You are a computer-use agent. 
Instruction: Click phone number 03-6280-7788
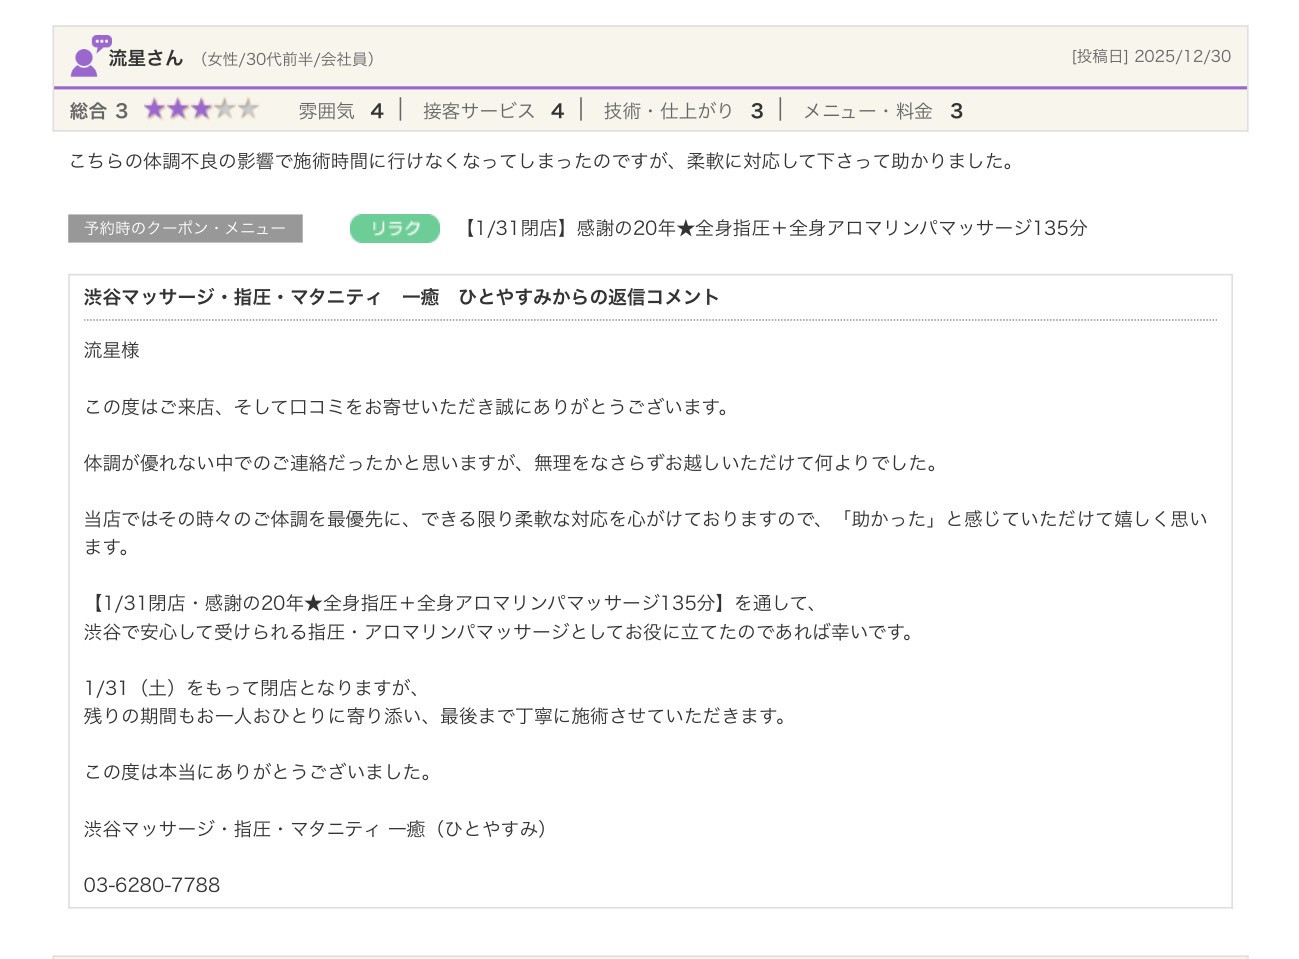coord(152,885)
